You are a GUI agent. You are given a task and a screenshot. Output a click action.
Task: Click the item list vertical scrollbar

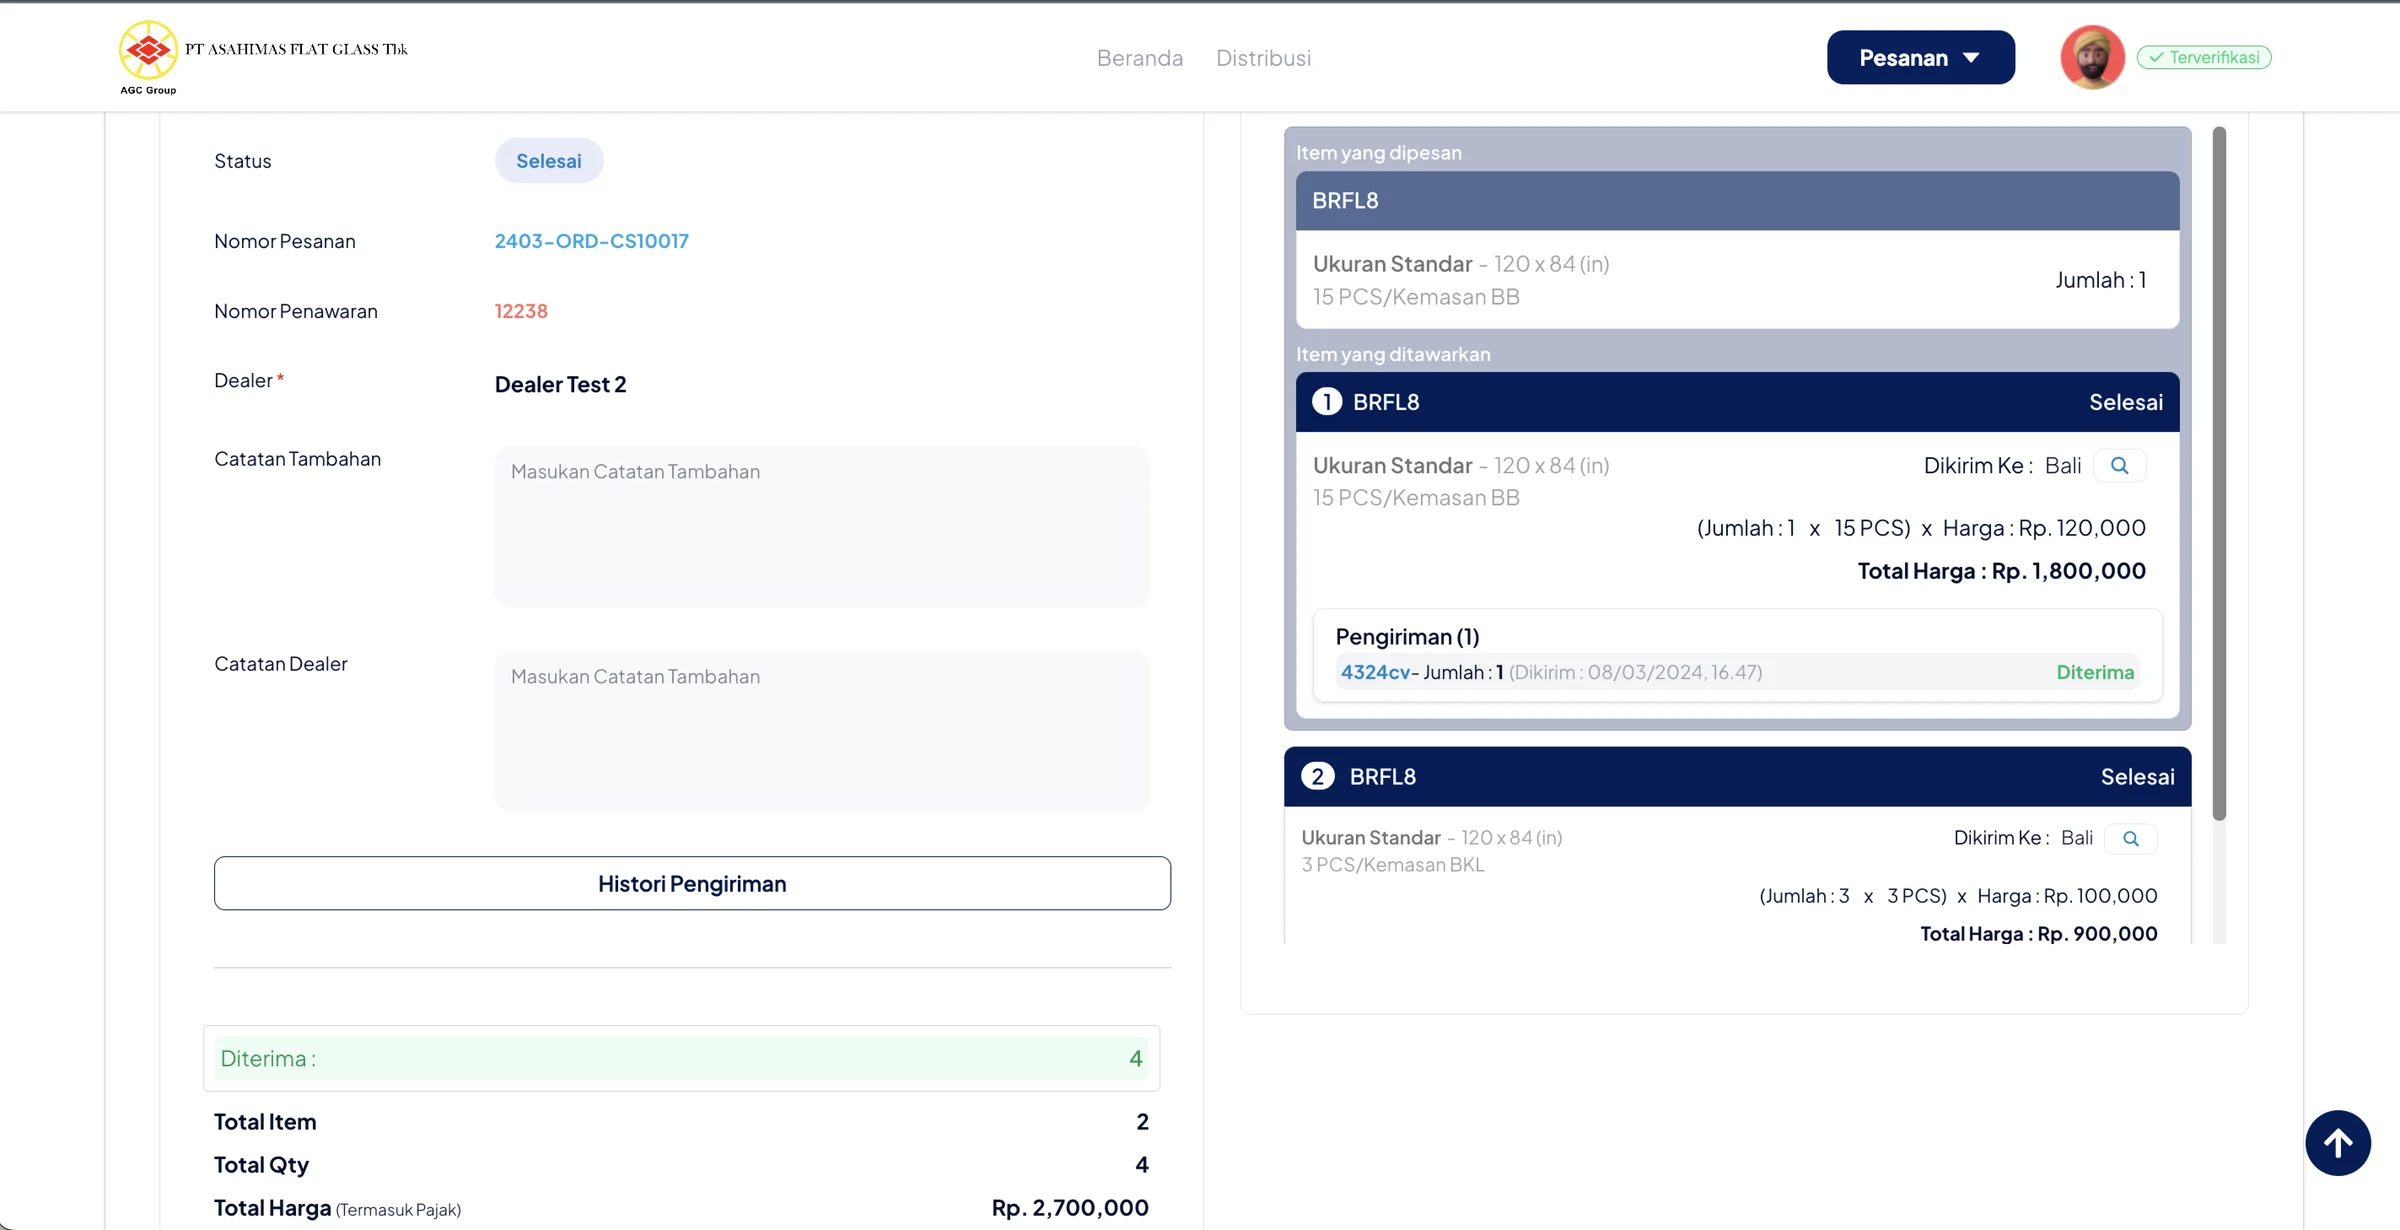coord(2219,472)
